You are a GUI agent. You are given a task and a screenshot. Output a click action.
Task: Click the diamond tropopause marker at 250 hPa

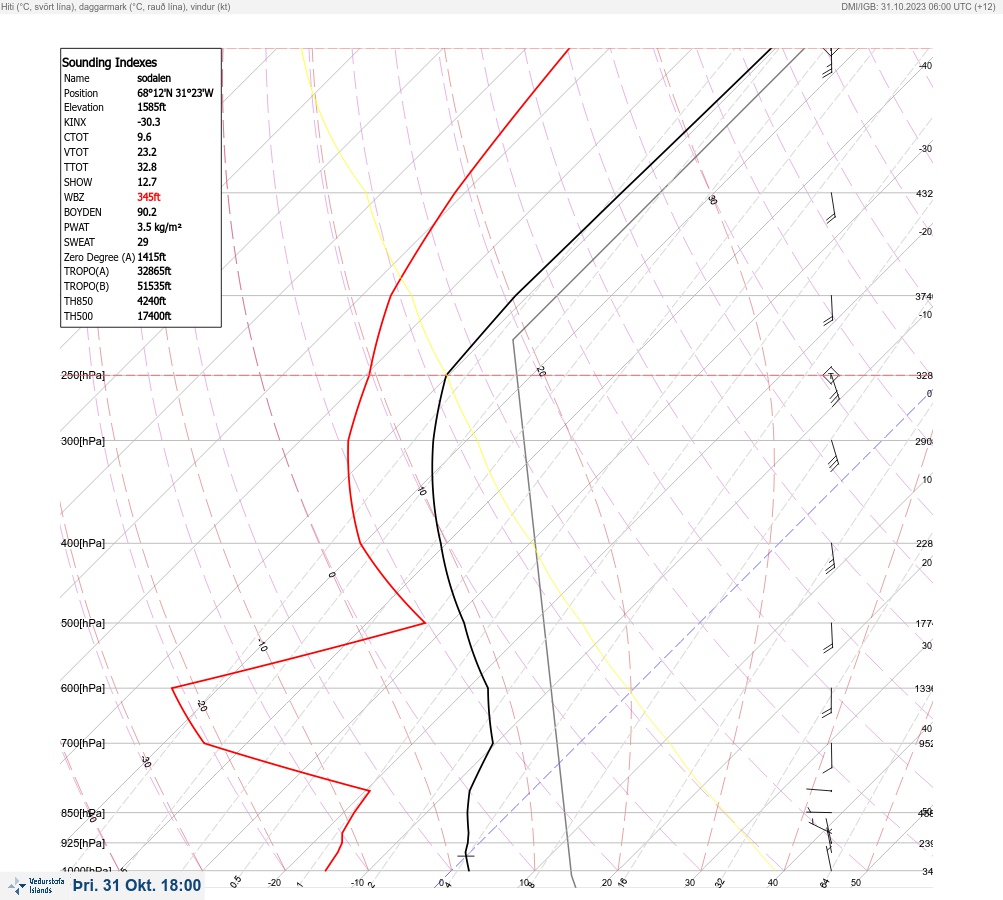831,374
